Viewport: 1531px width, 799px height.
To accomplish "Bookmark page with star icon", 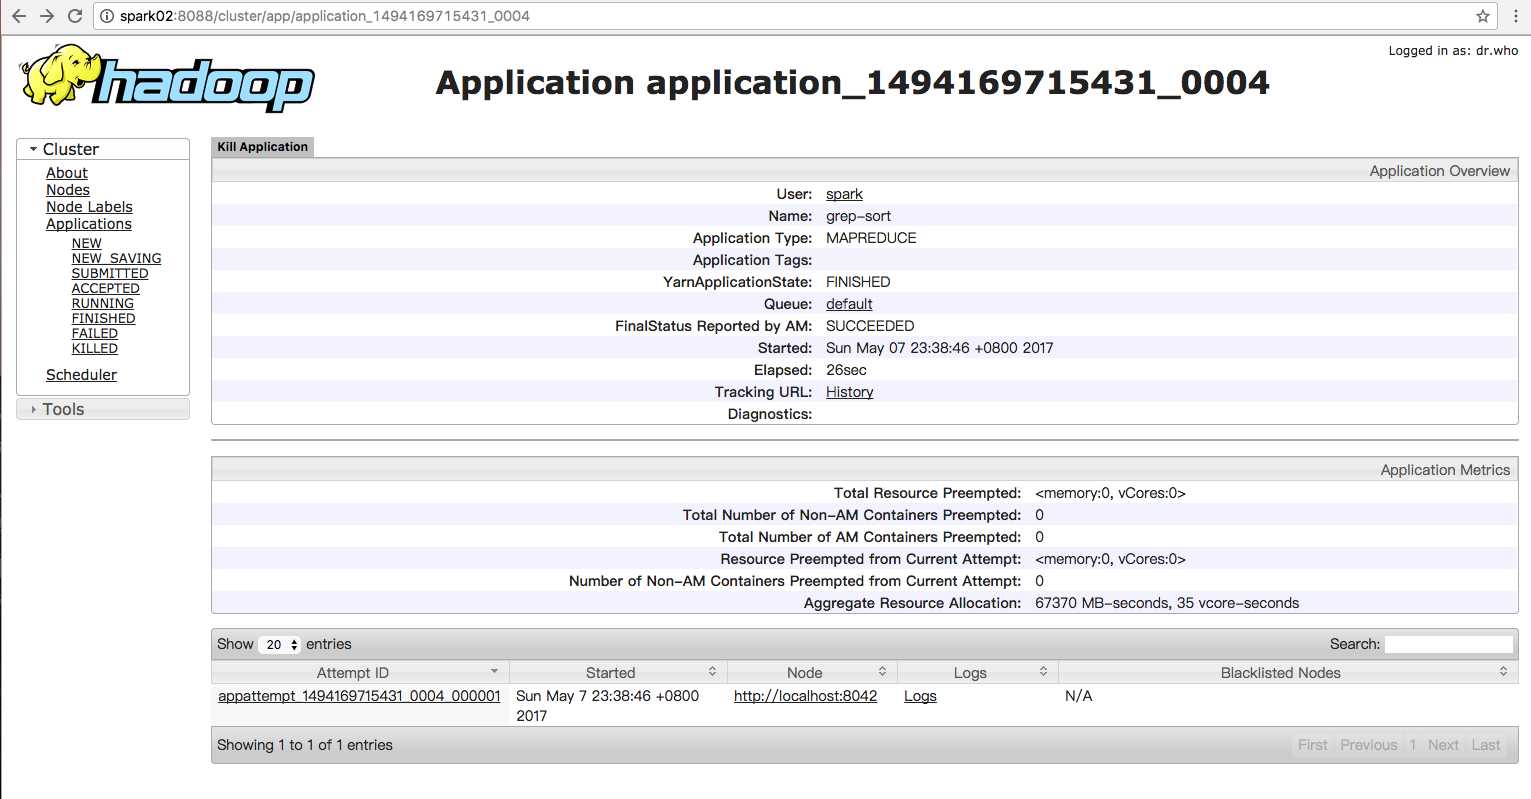I will click(x=1483, y=16).
